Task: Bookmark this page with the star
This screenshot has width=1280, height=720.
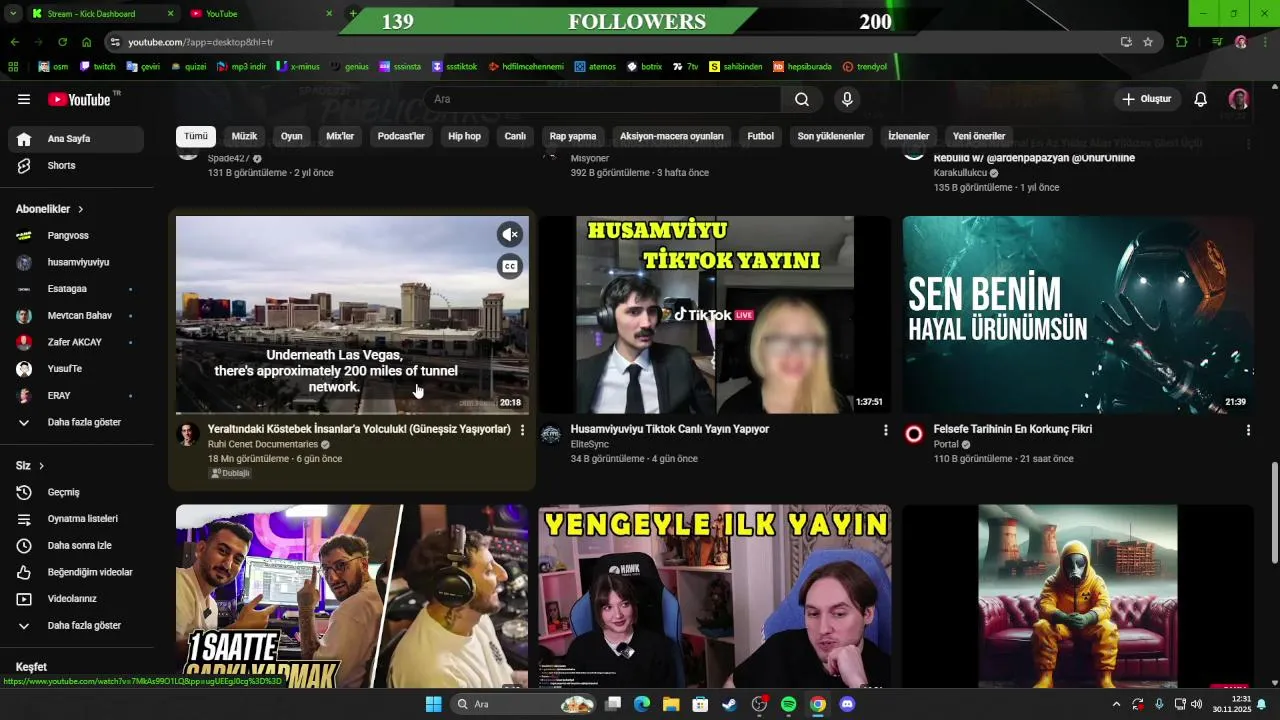Action: (x=1148, y=42)
